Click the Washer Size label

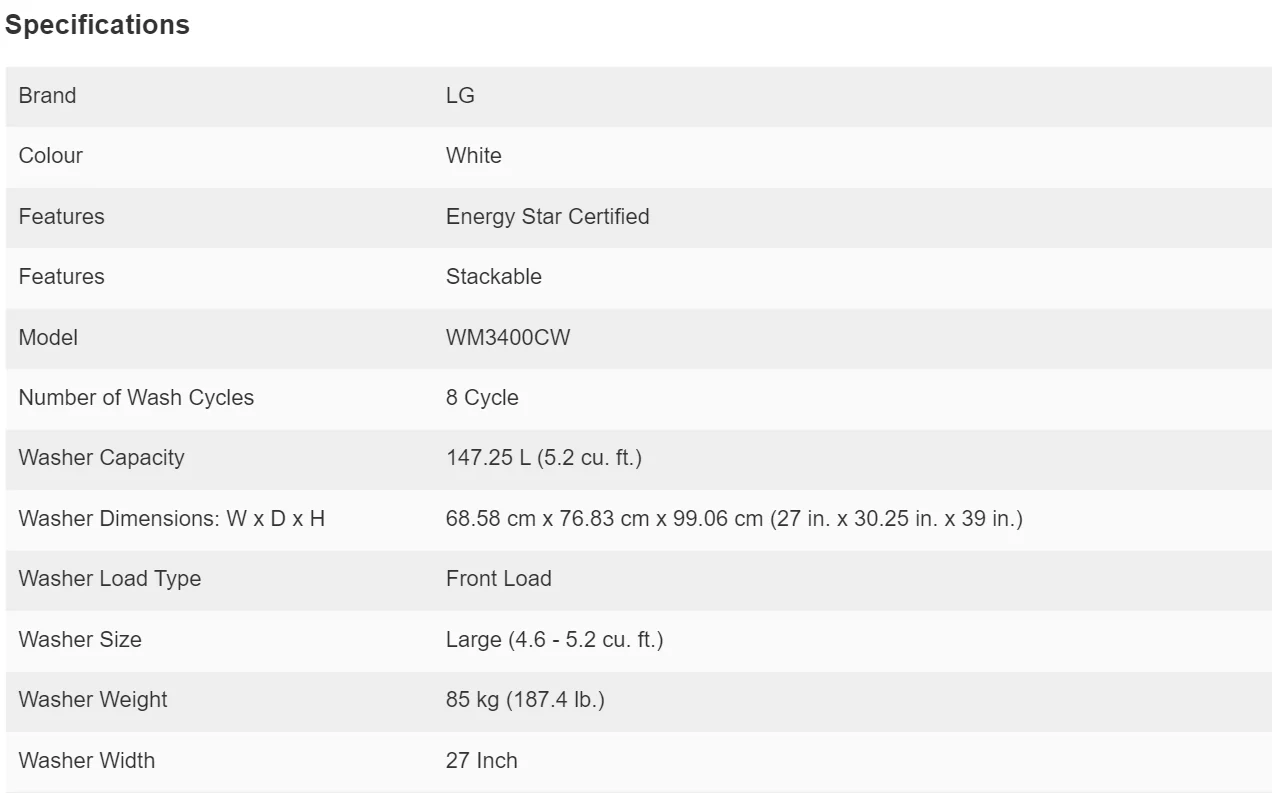(x=80, y=640)
